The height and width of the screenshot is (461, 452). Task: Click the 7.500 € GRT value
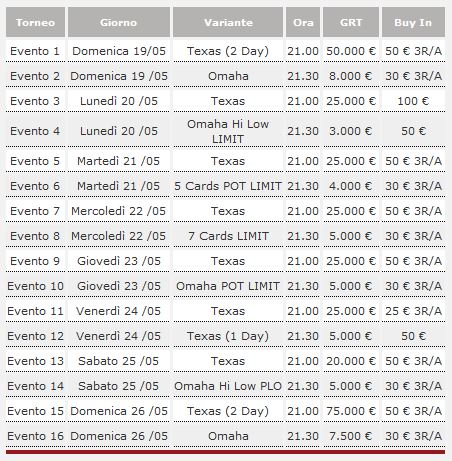tap(351, 436)
